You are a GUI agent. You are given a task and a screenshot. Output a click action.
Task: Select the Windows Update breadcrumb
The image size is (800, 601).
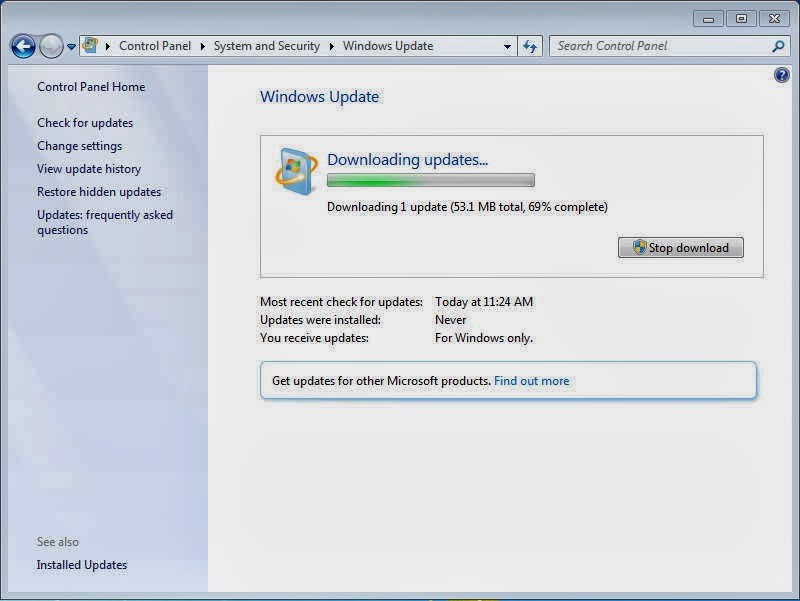[x=388, y=46]
